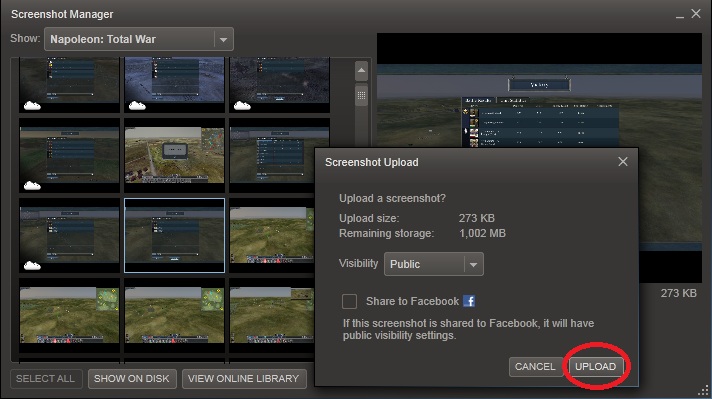This screenshot has width=712, height=399.
Task: Click SHOW ON DISK button
Action: click(132, 379)
